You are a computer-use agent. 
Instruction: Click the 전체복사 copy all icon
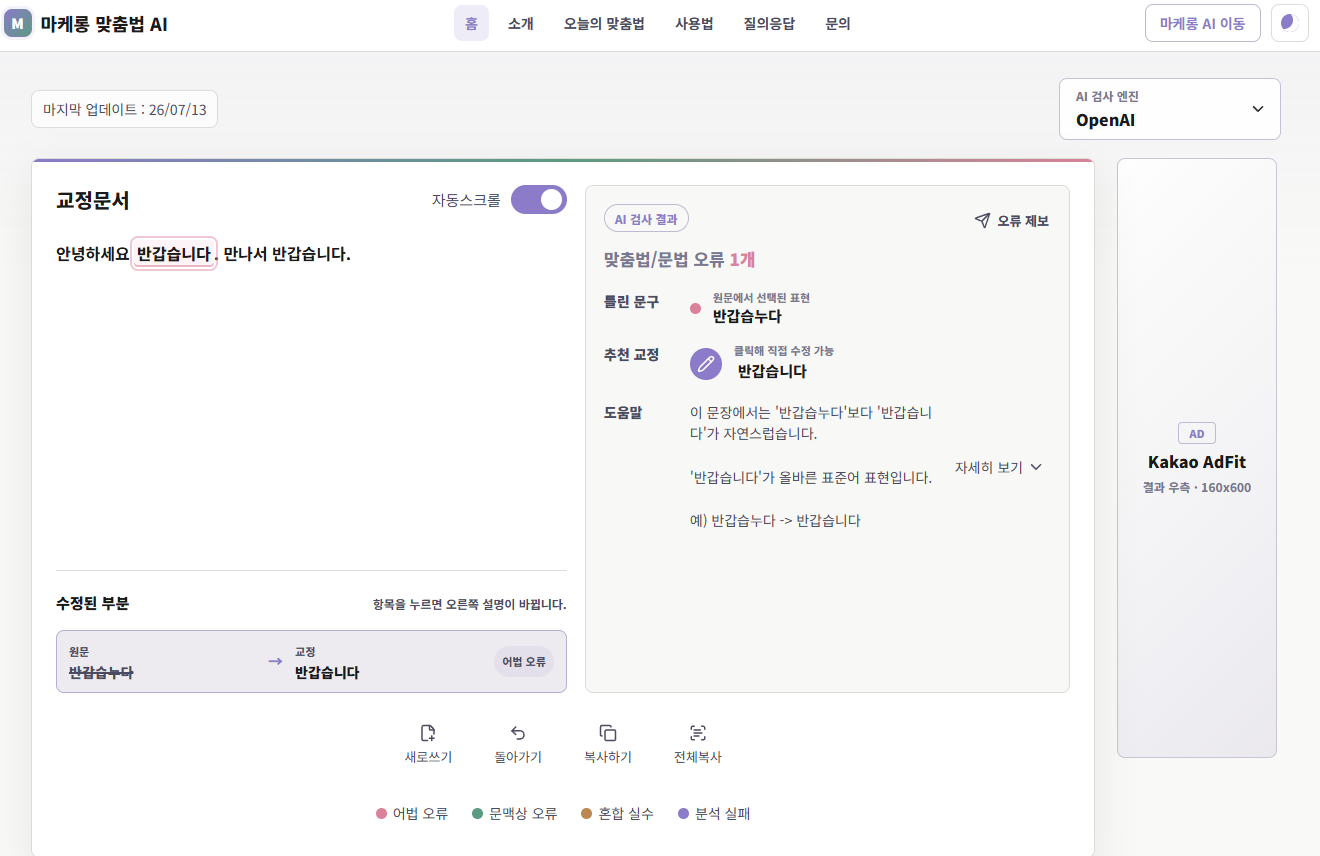(698, 733)
